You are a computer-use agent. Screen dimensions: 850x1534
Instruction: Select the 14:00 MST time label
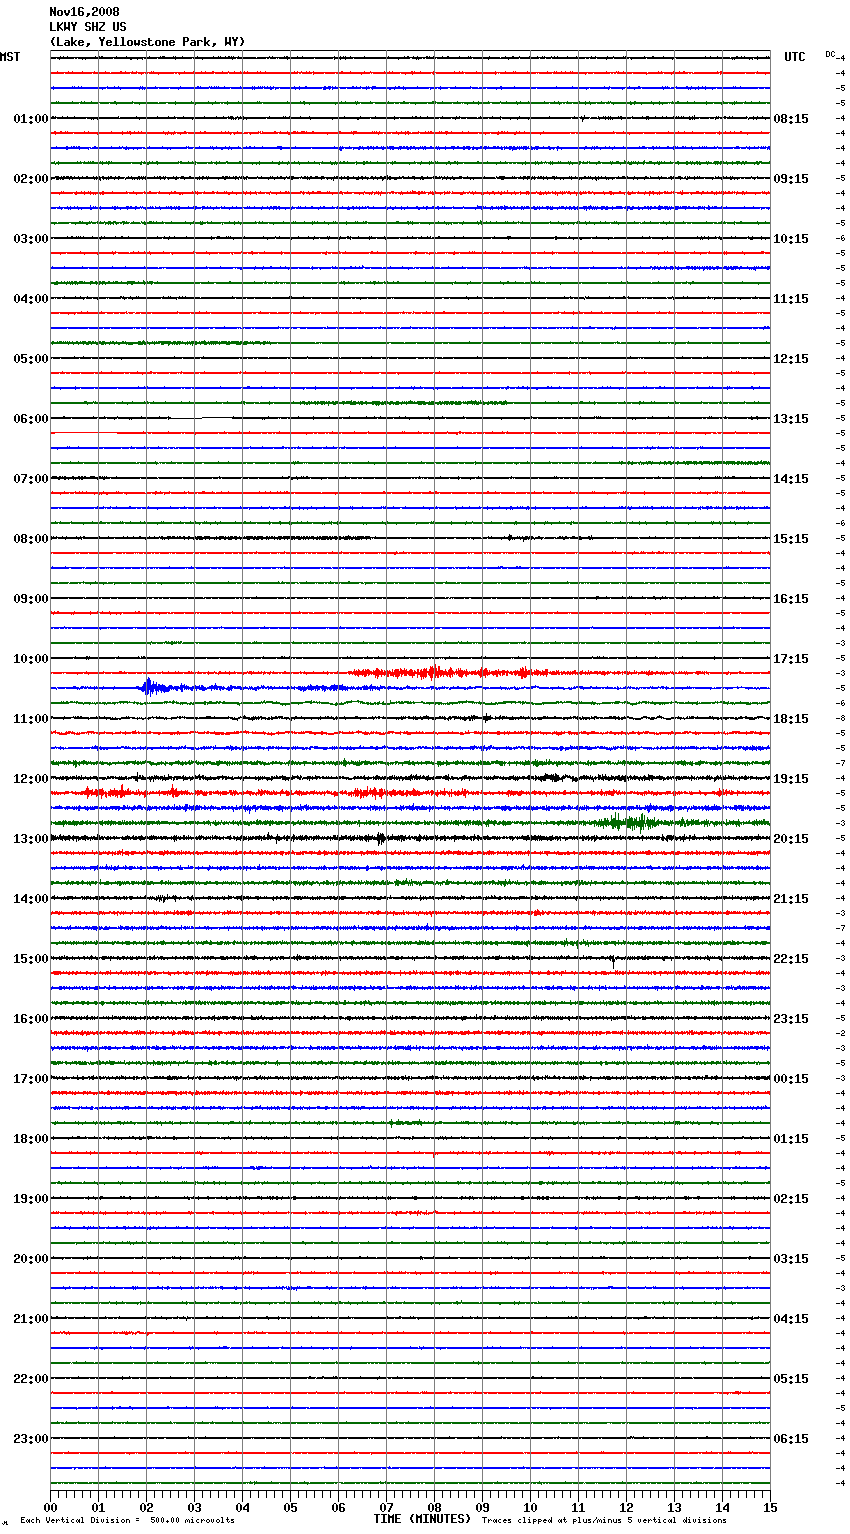(x=31, y=899)
